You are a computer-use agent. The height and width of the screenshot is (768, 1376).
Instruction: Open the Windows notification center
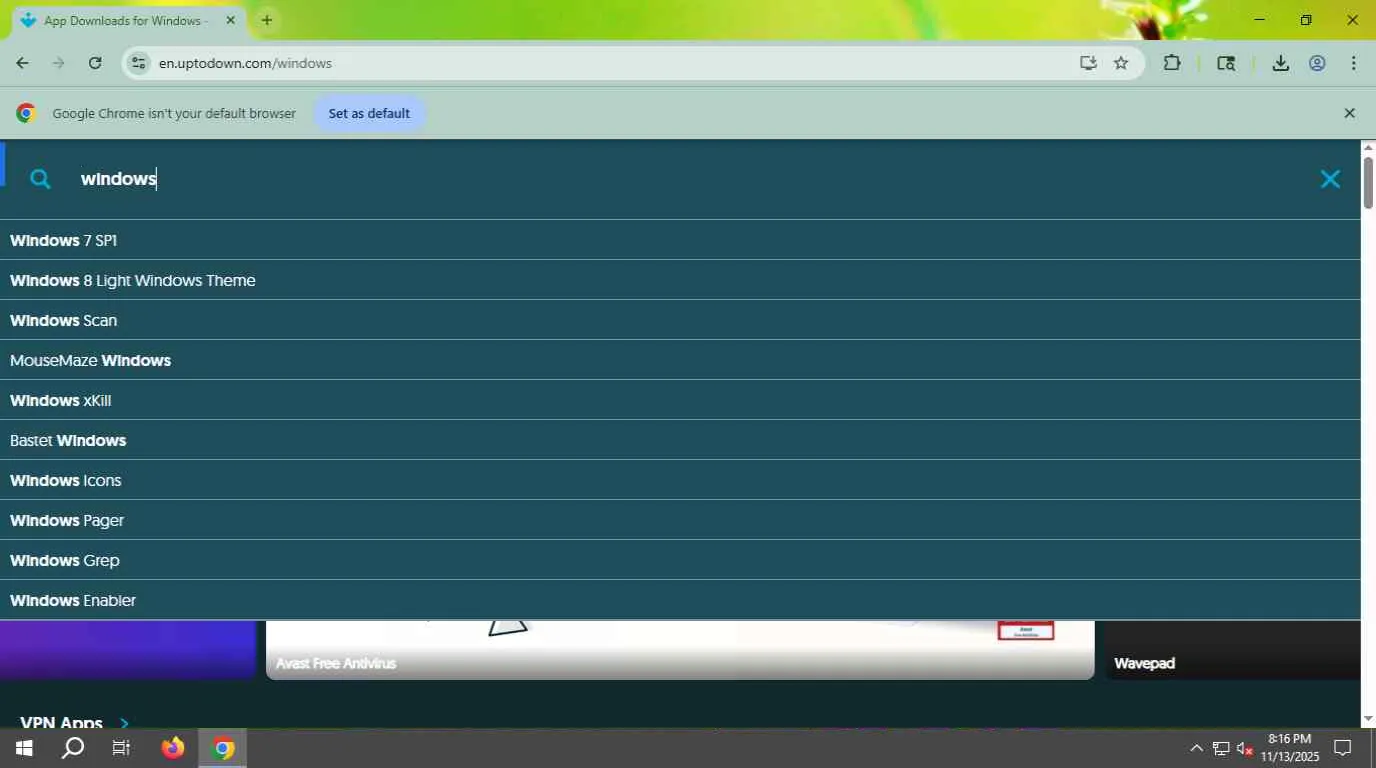pyautogui.click(x=1343, y=748)
